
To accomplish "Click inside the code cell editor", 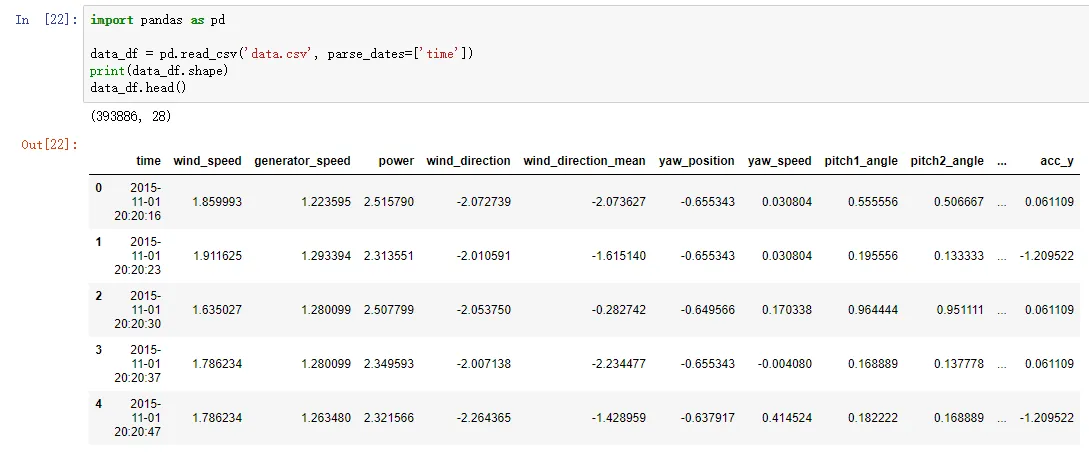I will (585, 54).
